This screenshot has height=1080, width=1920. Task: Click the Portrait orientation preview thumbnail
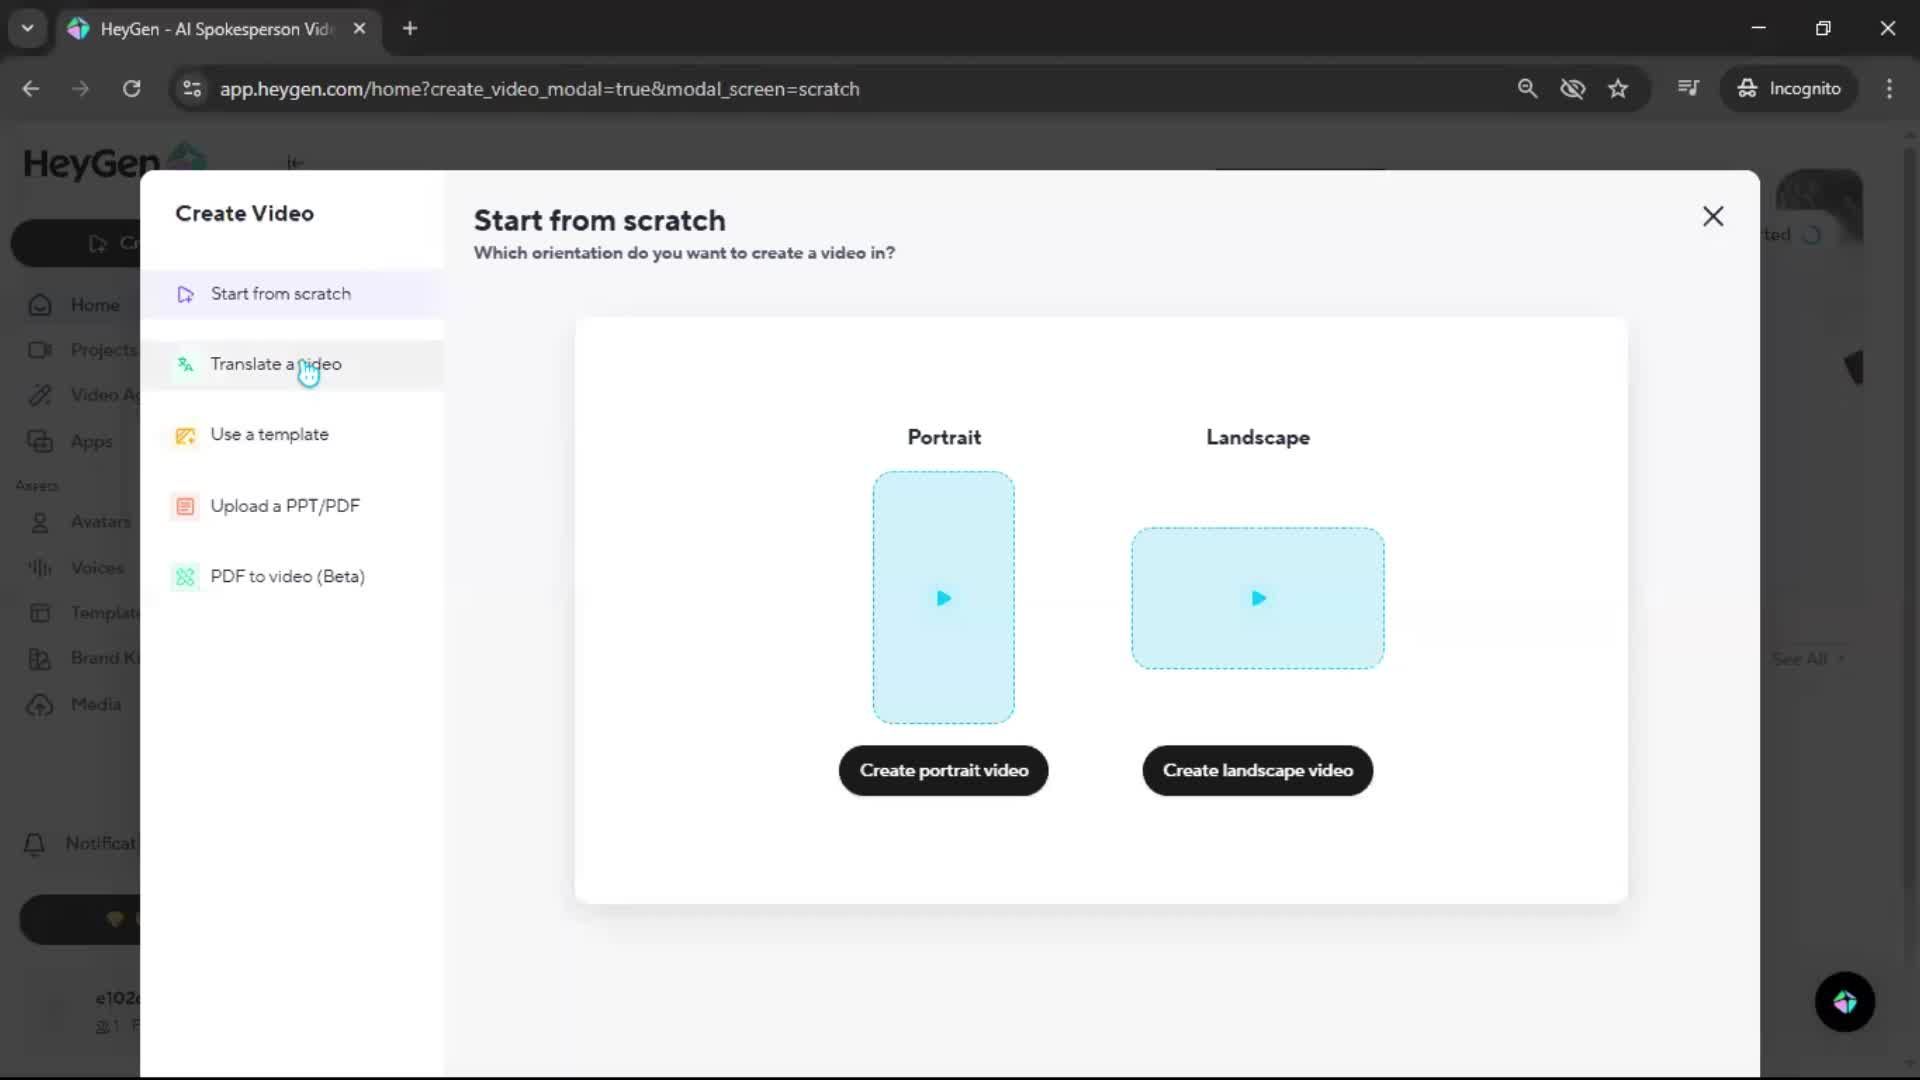pyautogui.click(x=943, y=597)
